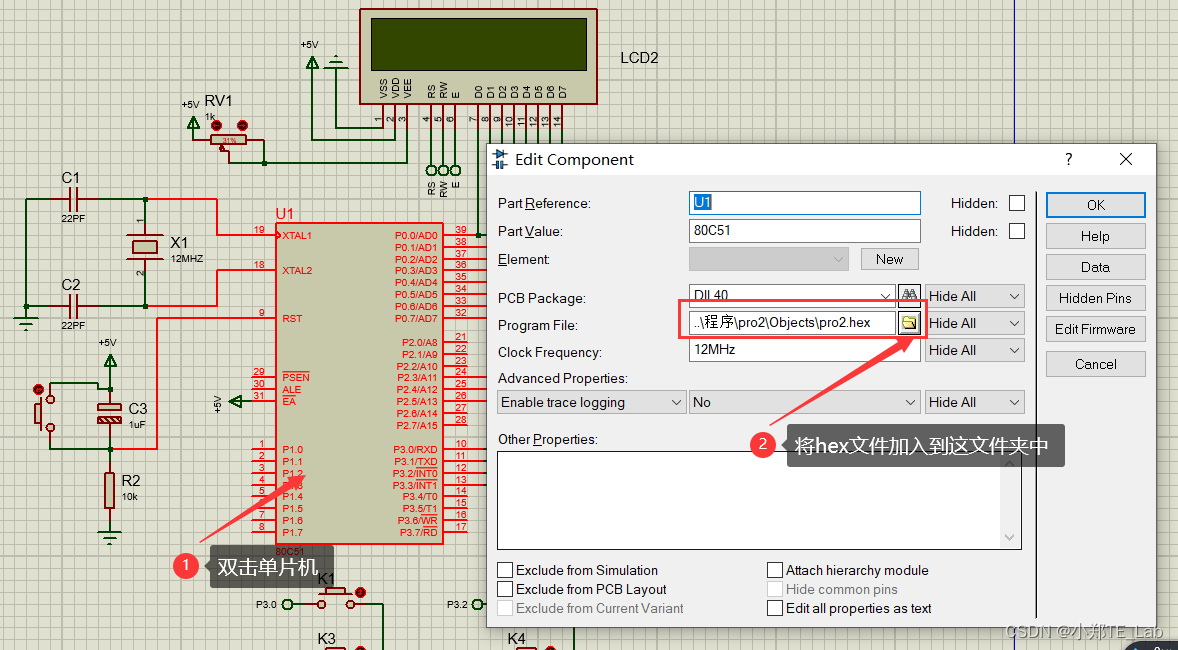Click Other Properties scrollbar down arrow
The image size is (1178, 650).
pos(1010,537)
